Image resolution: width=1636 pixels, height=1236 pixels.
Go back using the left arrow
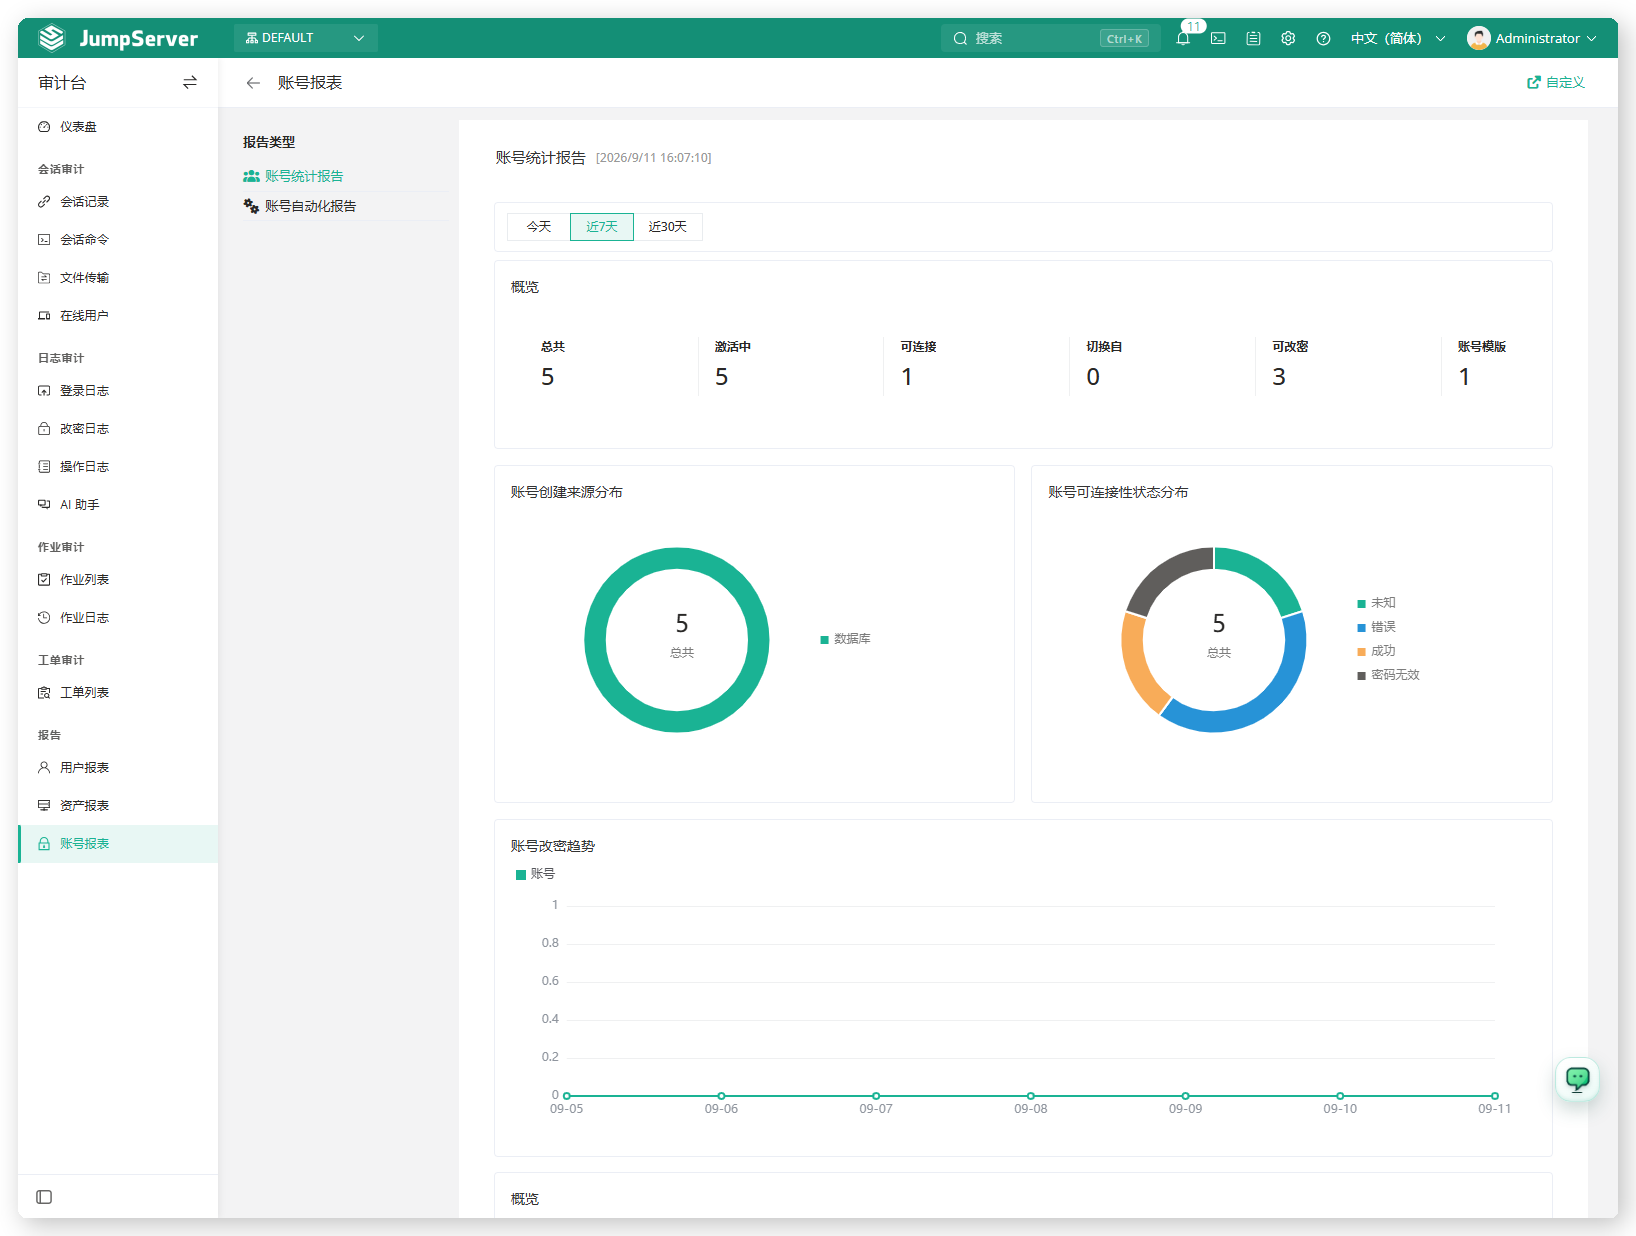tap(253, 83)
